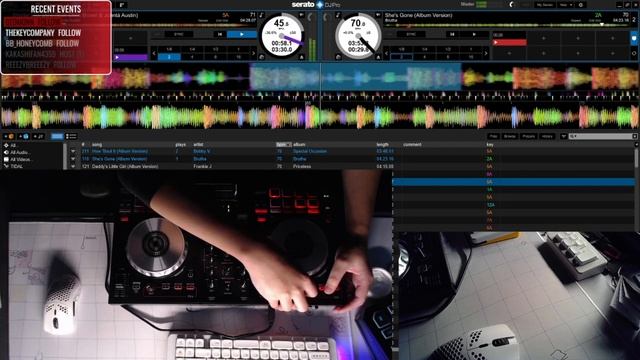Trigger red hot cue on right deck
The width and height of the screenshot is (640, 360).
509,42
